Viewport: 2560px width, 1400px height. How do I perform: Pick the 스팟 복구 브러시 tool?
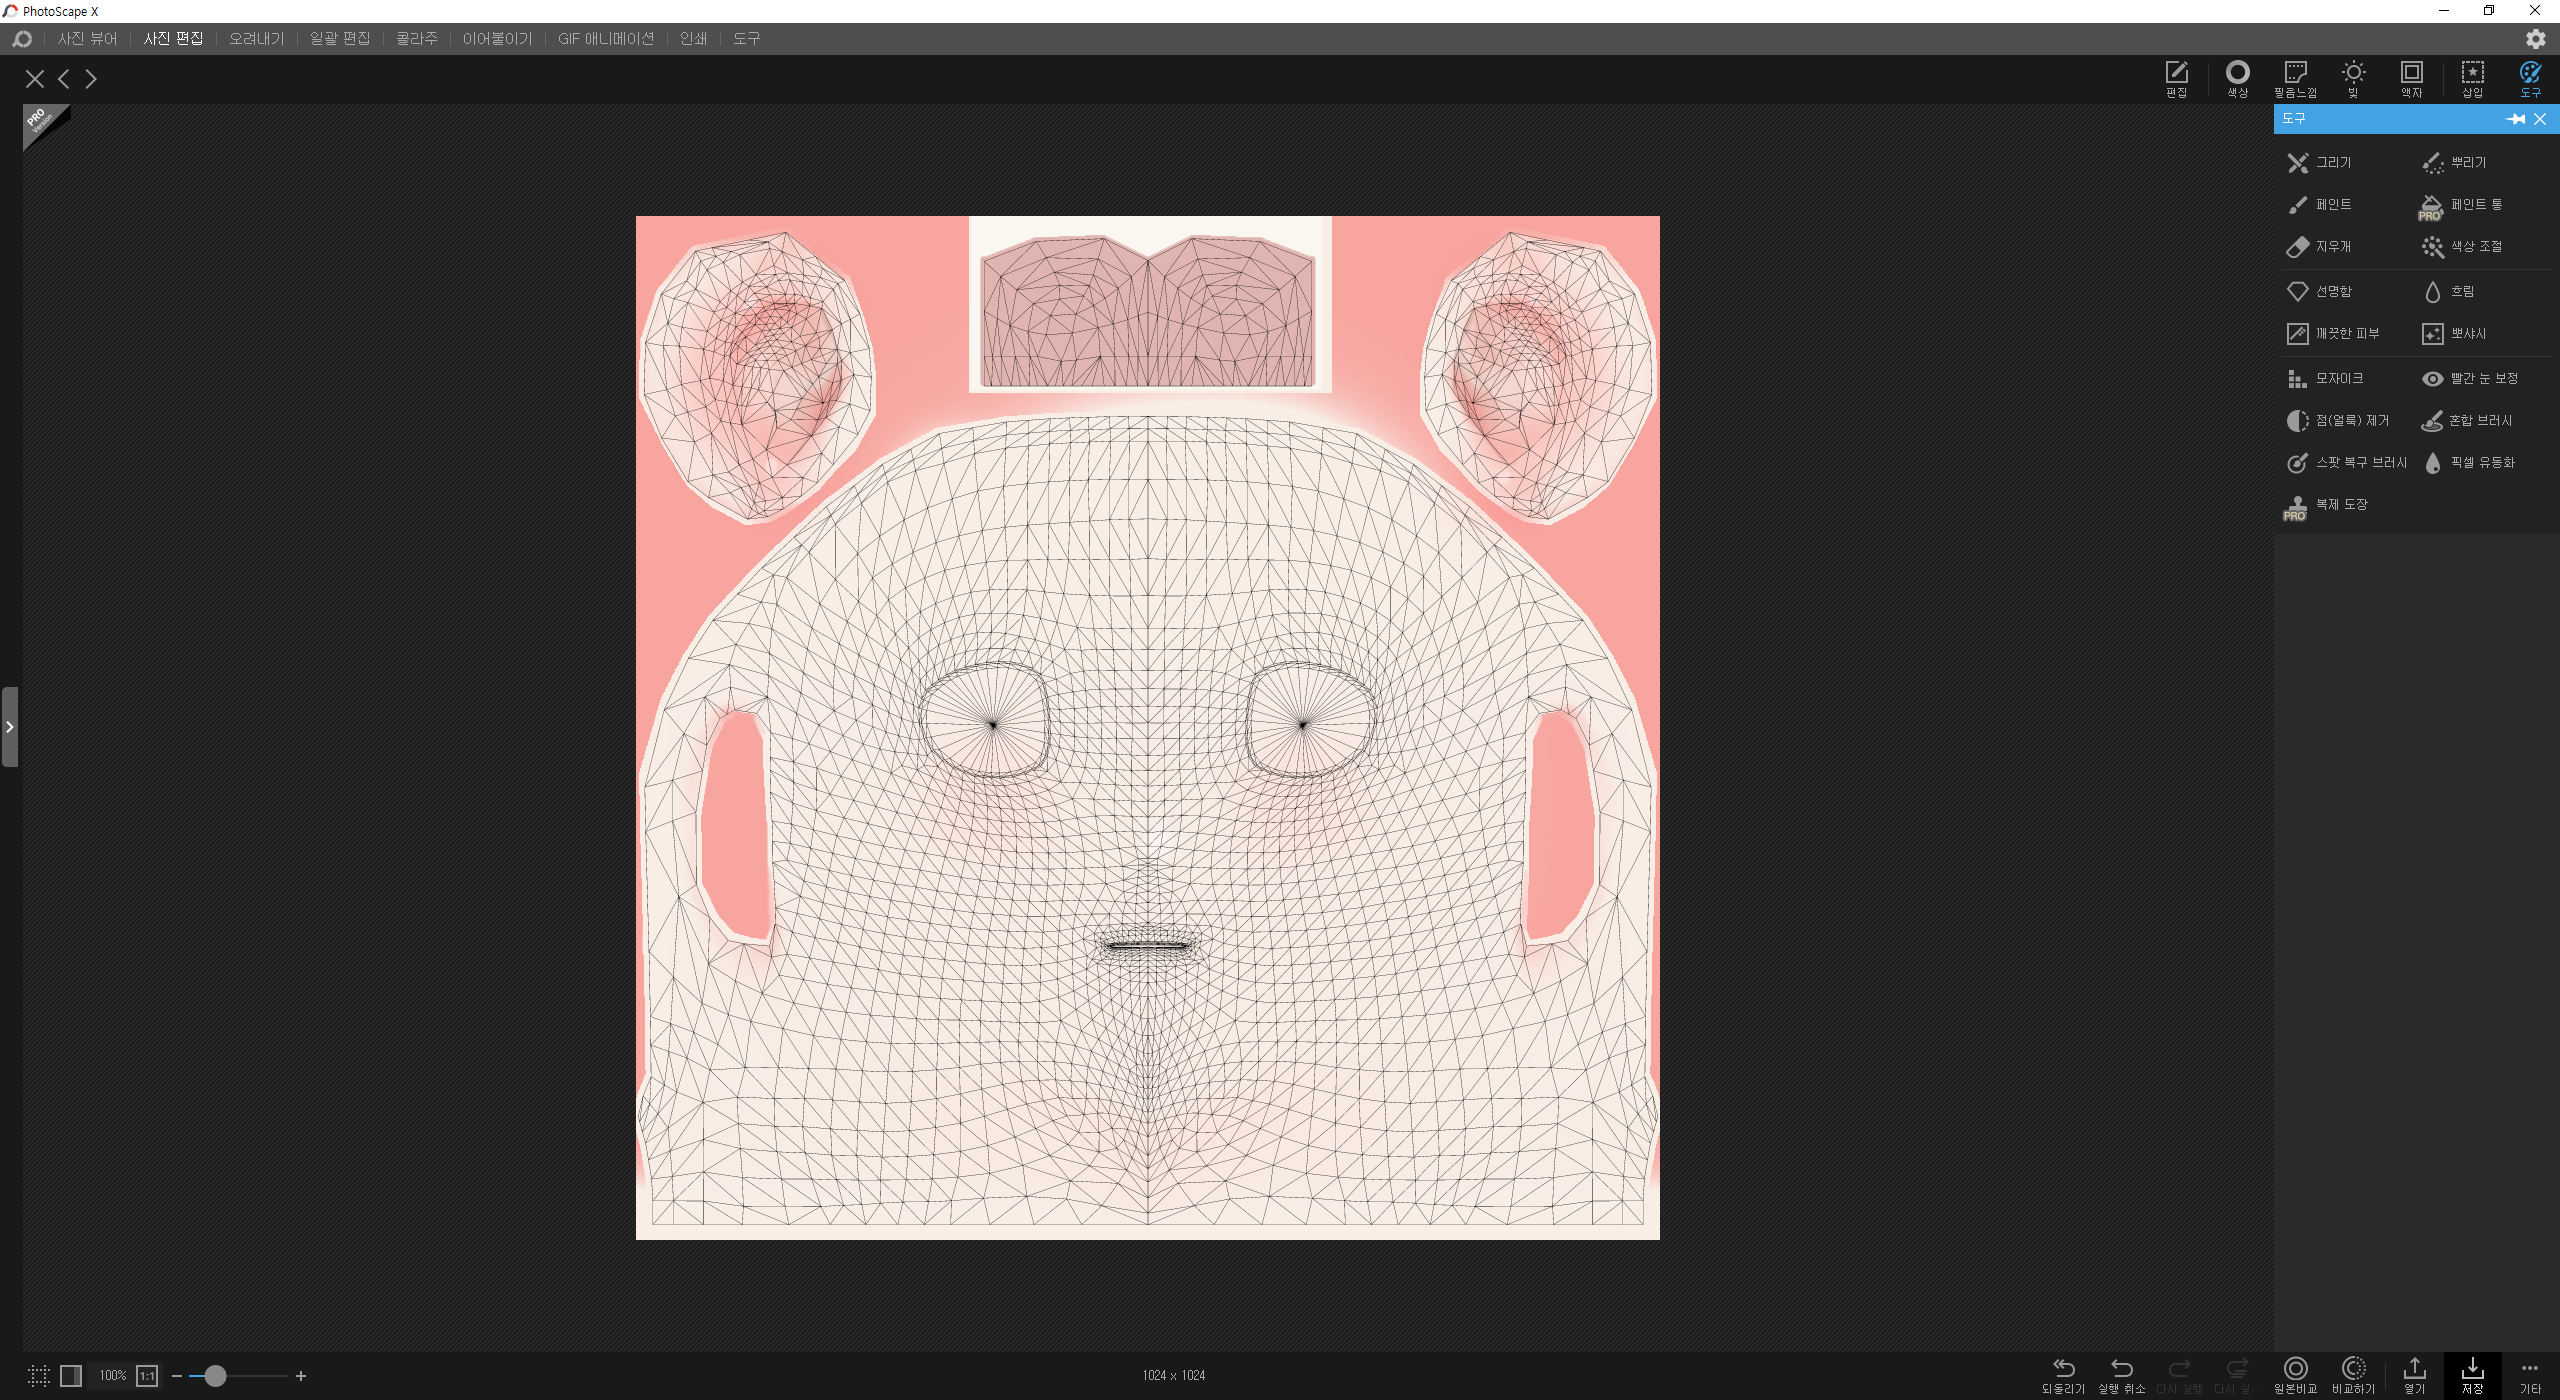click(2347, 462)
